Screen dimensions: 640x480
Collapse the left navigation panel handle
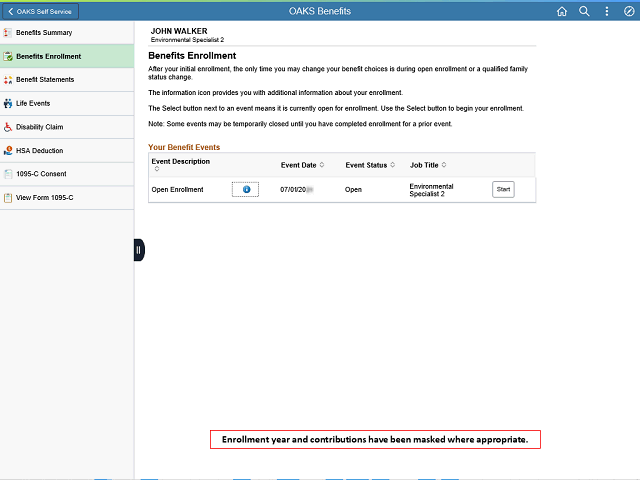pos(139,250)
